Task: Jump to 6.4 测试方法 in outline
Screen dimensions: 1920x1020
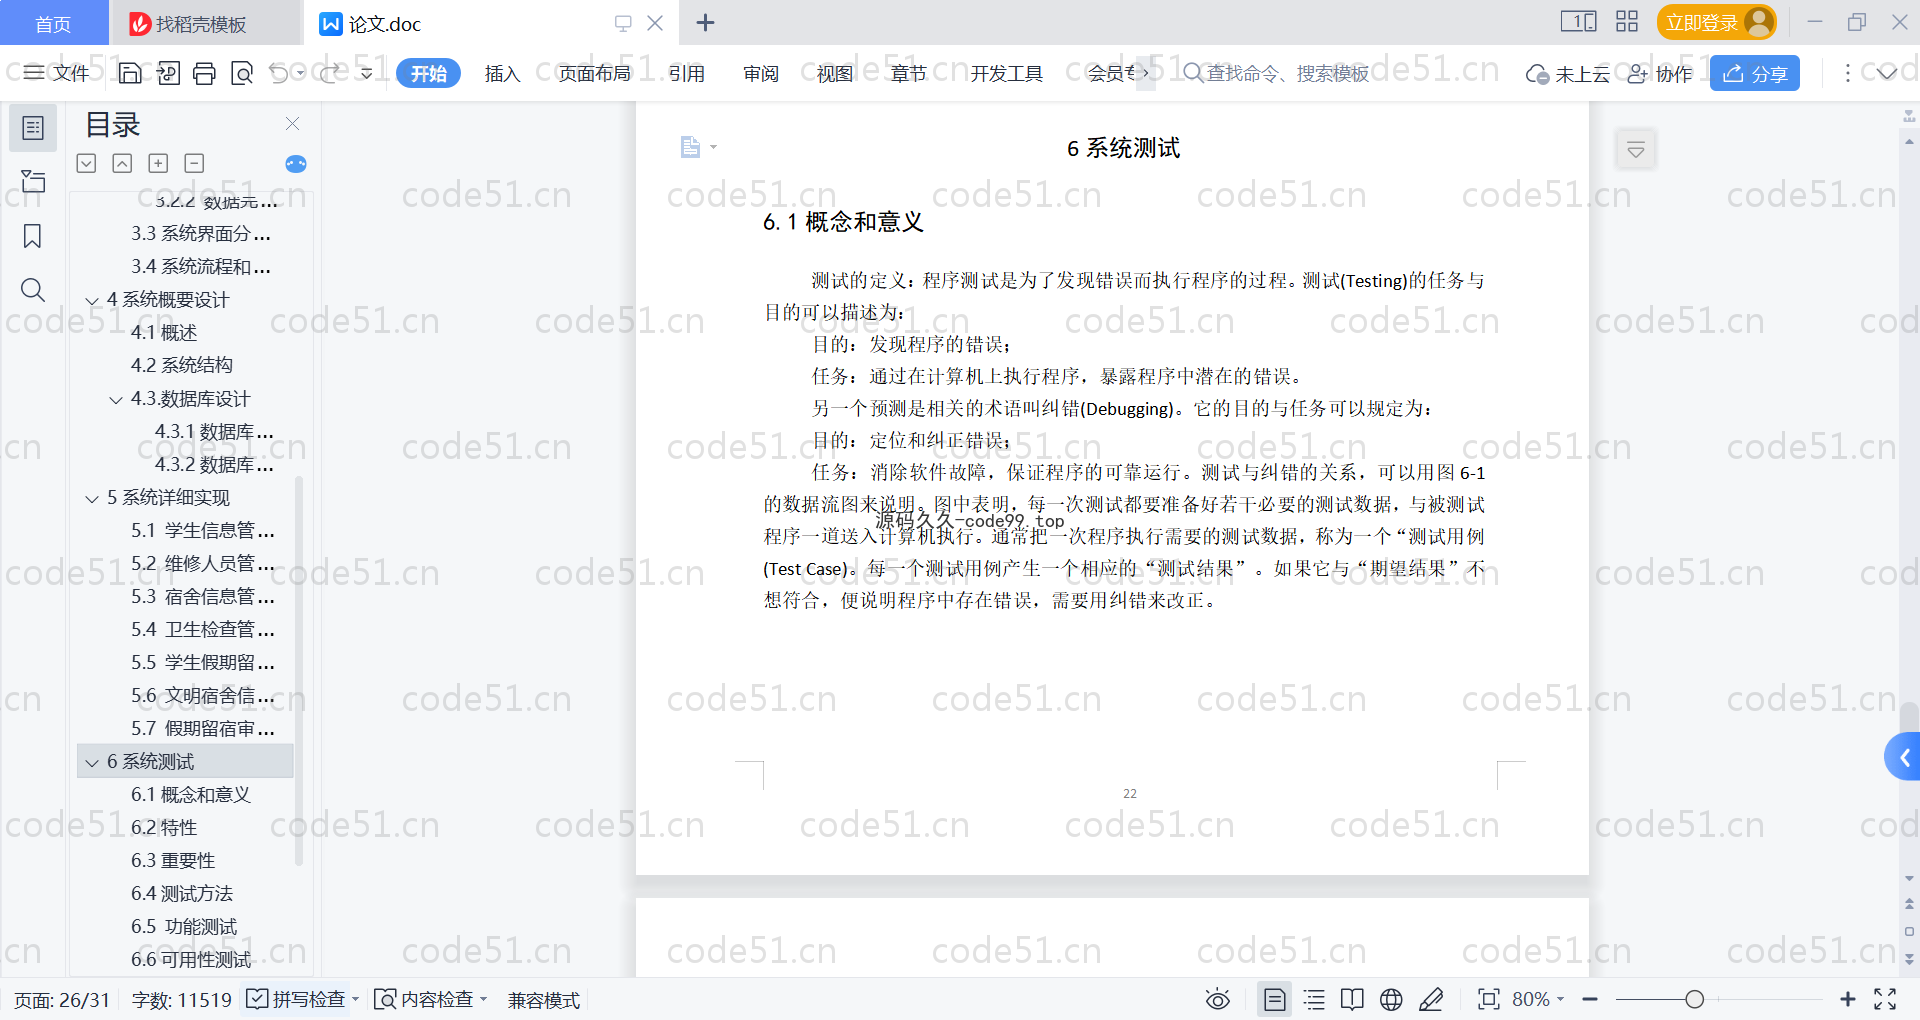Action: [182, 893]
